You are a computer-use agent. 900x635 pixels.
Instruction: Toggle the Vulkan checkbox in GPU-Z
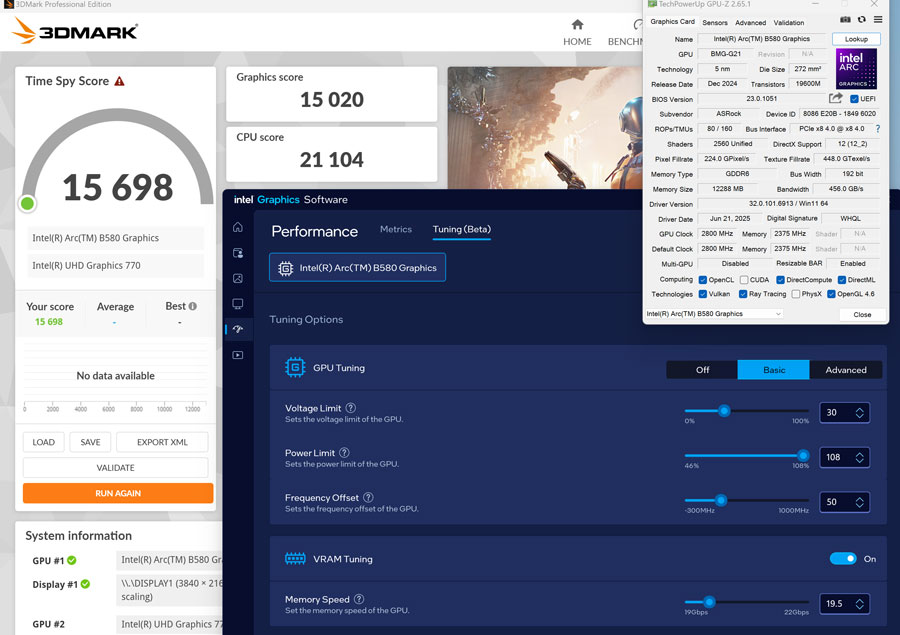pyautogui.click(x=703, y=294)
